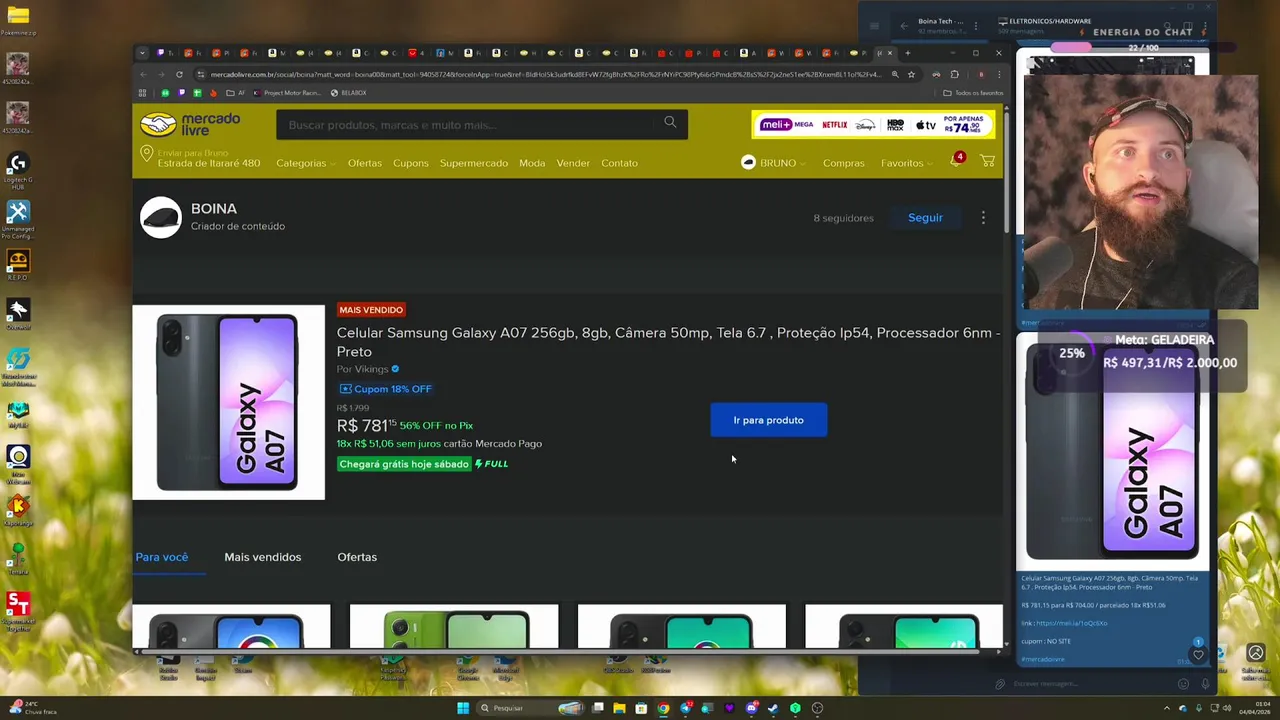Click the emoji icon in the chat message box
1280x720 pixels.
coord(1183,684)
